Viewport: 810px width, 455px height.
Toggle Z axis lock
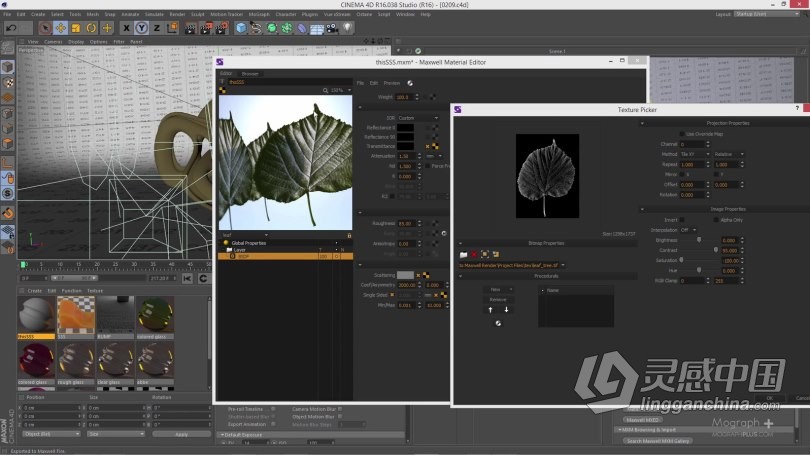(157, 28)
